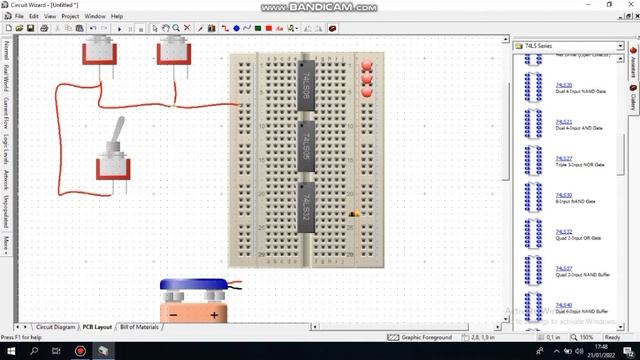
Task: Open the File menu
Action: click(19, 16)
